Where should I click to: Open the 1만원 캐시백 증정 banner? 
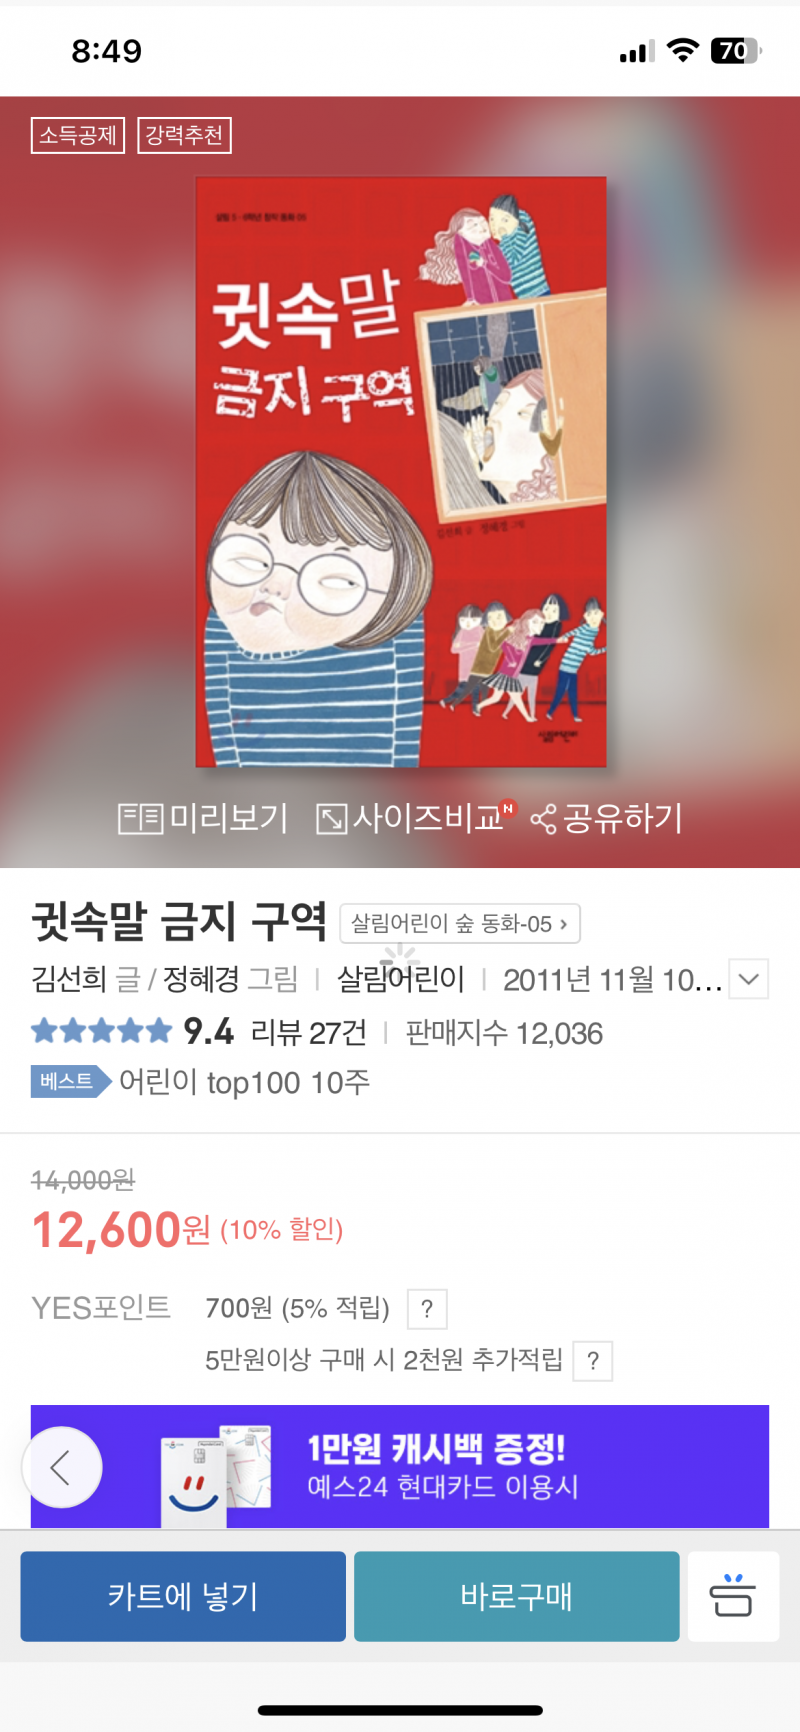point(400,1466)
